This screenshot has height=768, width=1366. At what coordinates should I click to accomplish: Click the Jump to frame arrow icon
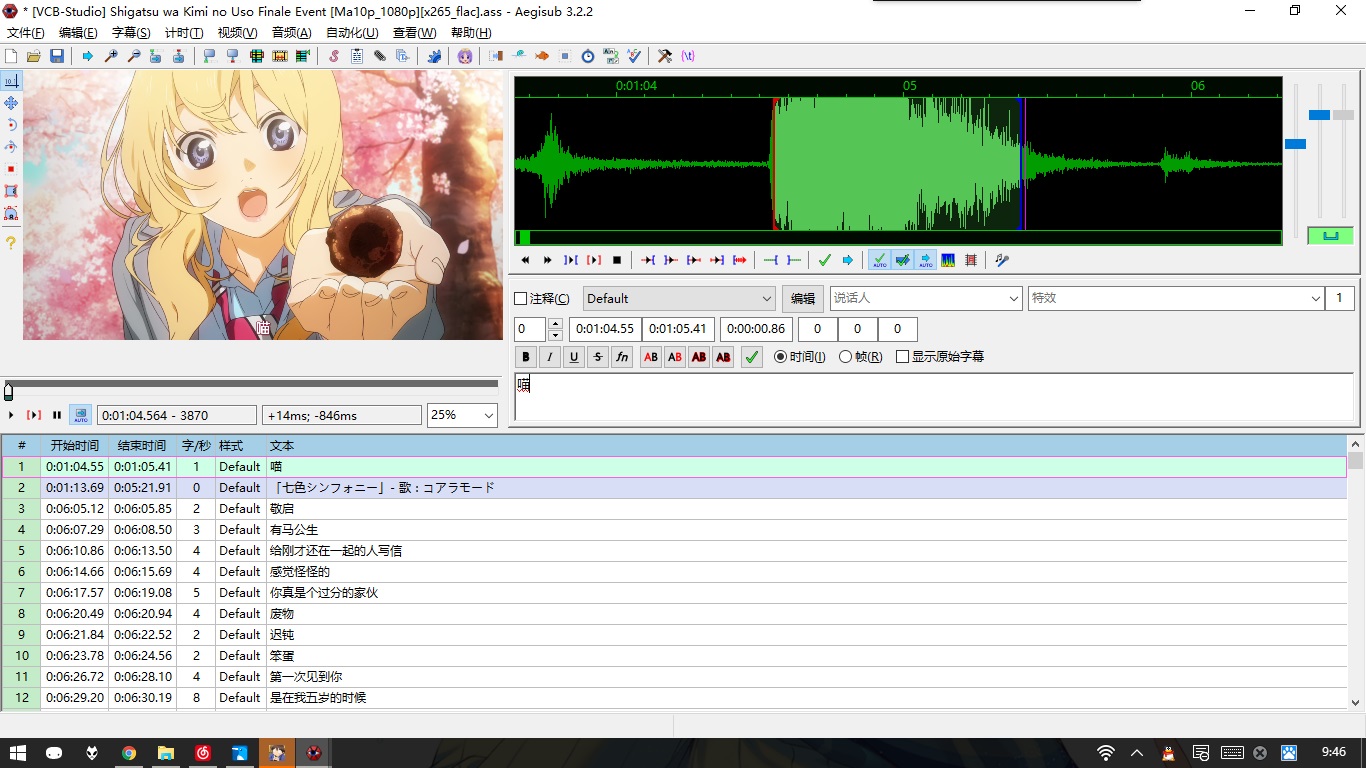coord(87,56)
